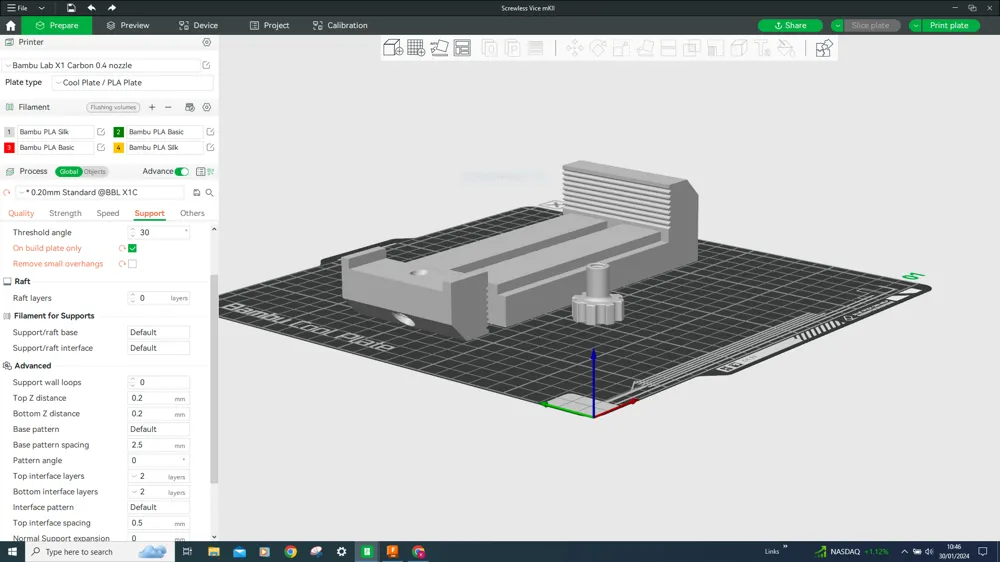Click the red filament 3 color swatch
Viewport: 1000px width, 562px height.
9,148
